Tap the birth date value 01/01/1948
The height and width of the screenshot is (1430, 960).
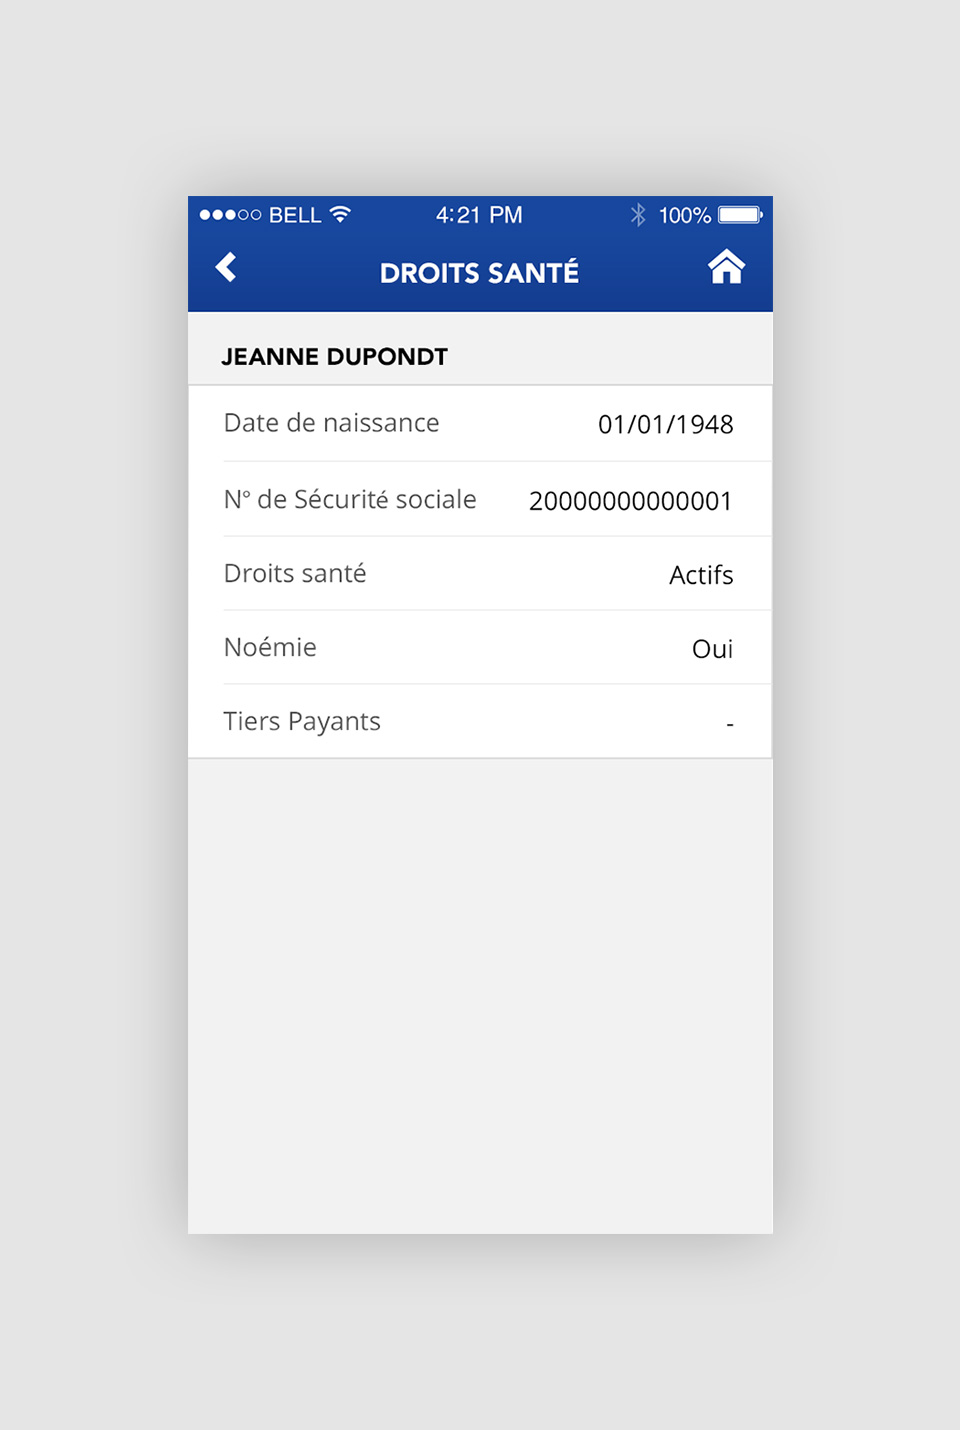point(666,424)
